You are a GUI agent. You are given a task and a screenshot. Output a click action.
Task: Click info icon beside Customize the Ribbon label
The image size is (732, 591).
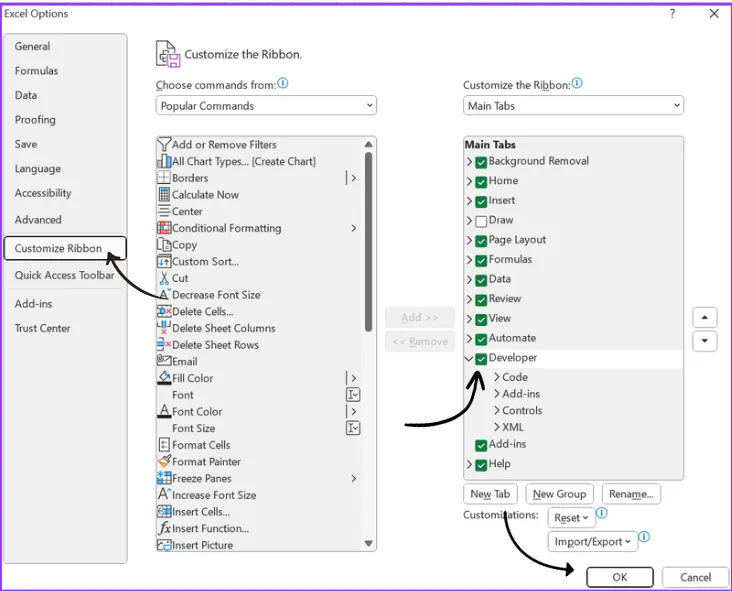click(x=577, y=84)
